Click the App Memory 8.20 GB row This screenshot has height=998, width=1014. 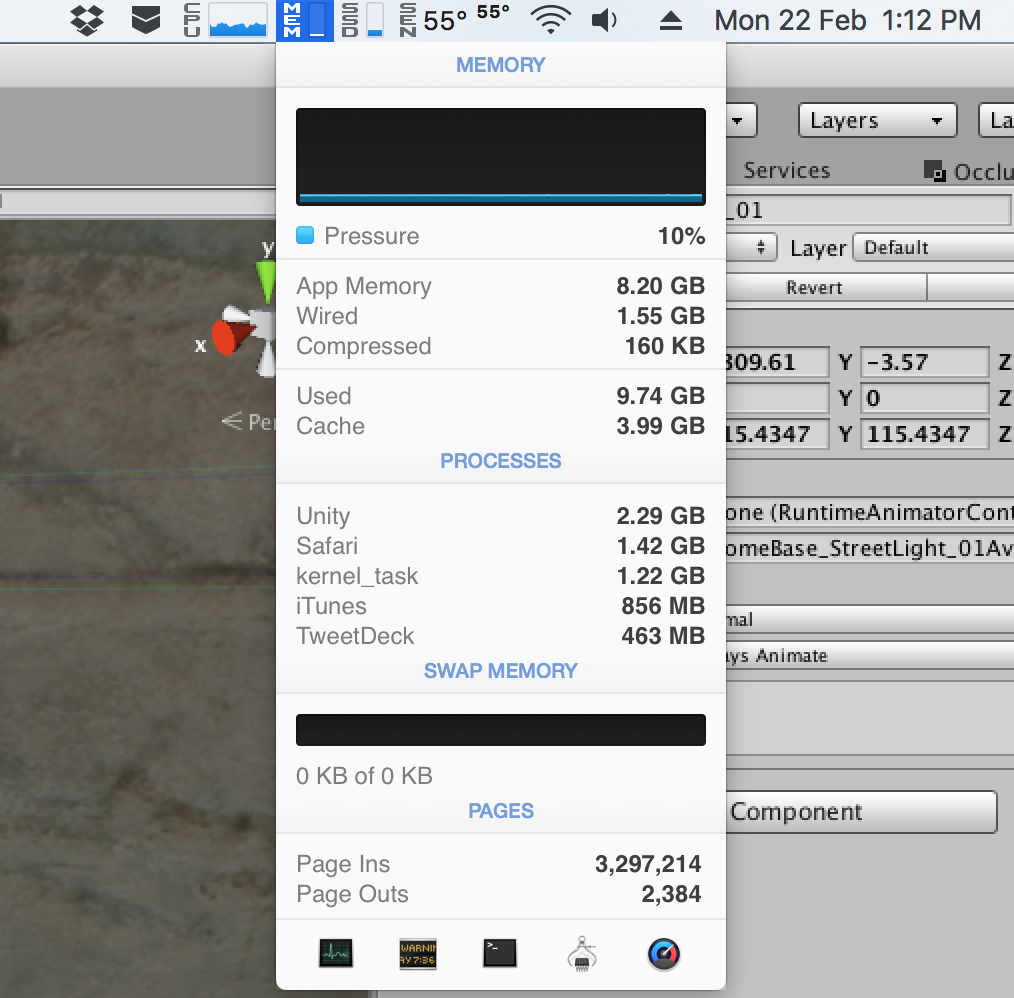501,286
